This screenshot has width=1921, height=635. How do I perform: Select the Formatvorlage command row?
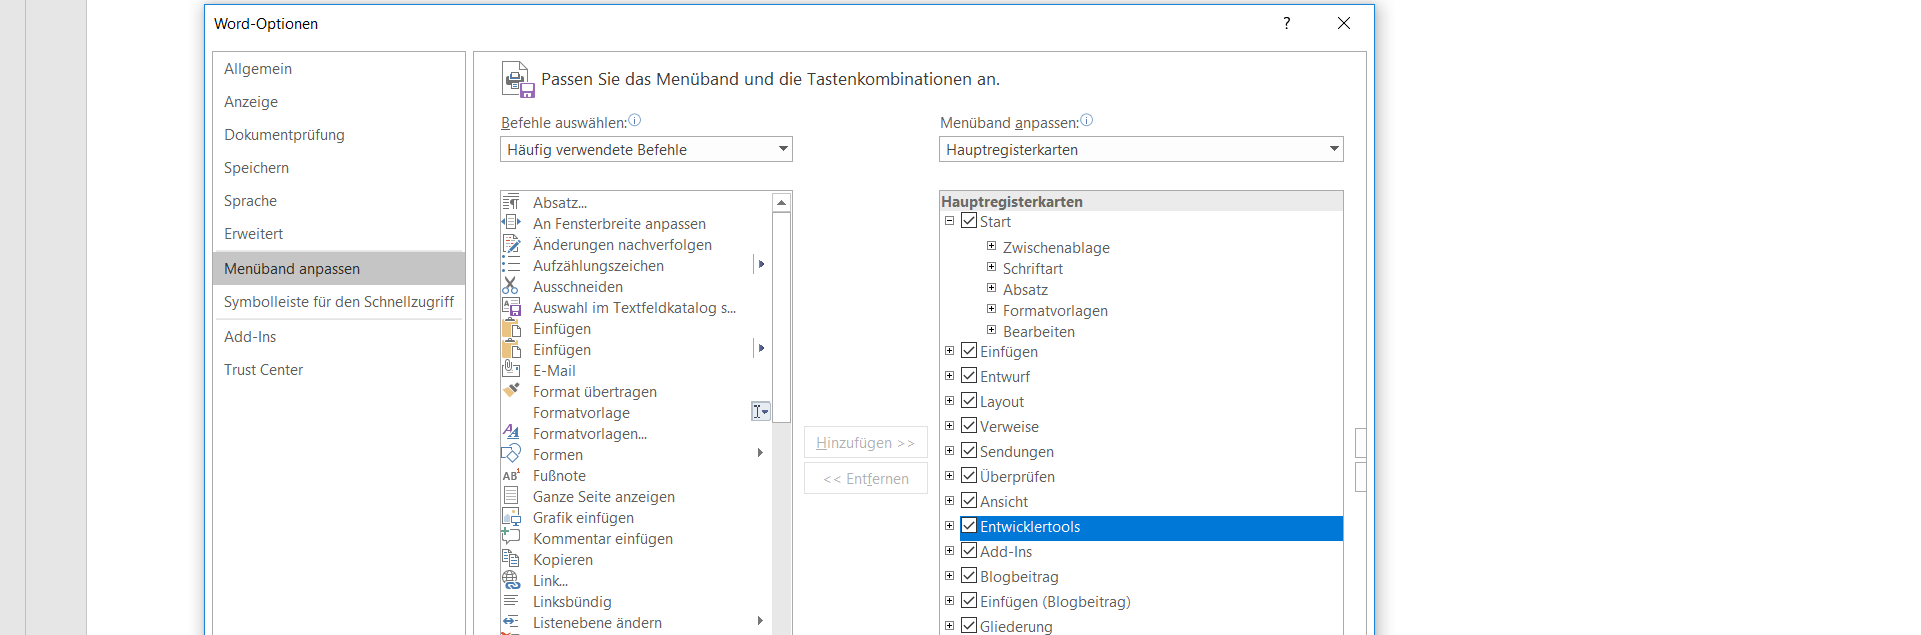(x=636, y=412)
